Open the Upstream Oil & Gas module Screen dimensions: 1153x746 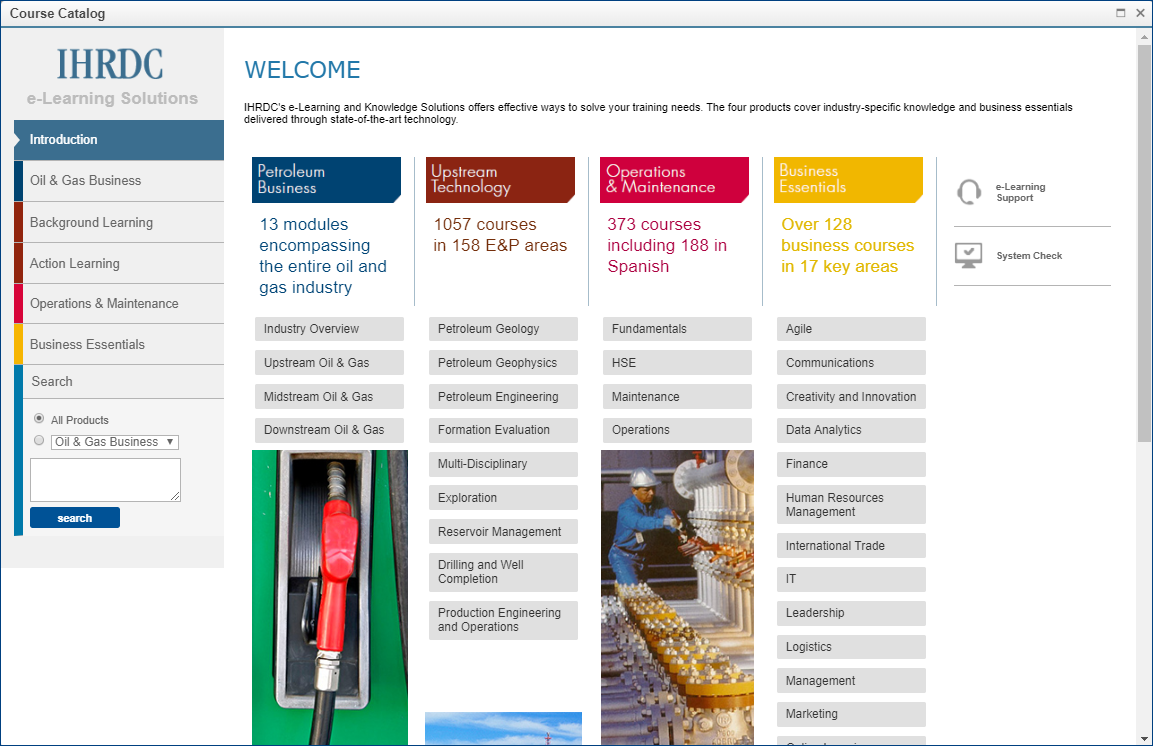(329, 362)
